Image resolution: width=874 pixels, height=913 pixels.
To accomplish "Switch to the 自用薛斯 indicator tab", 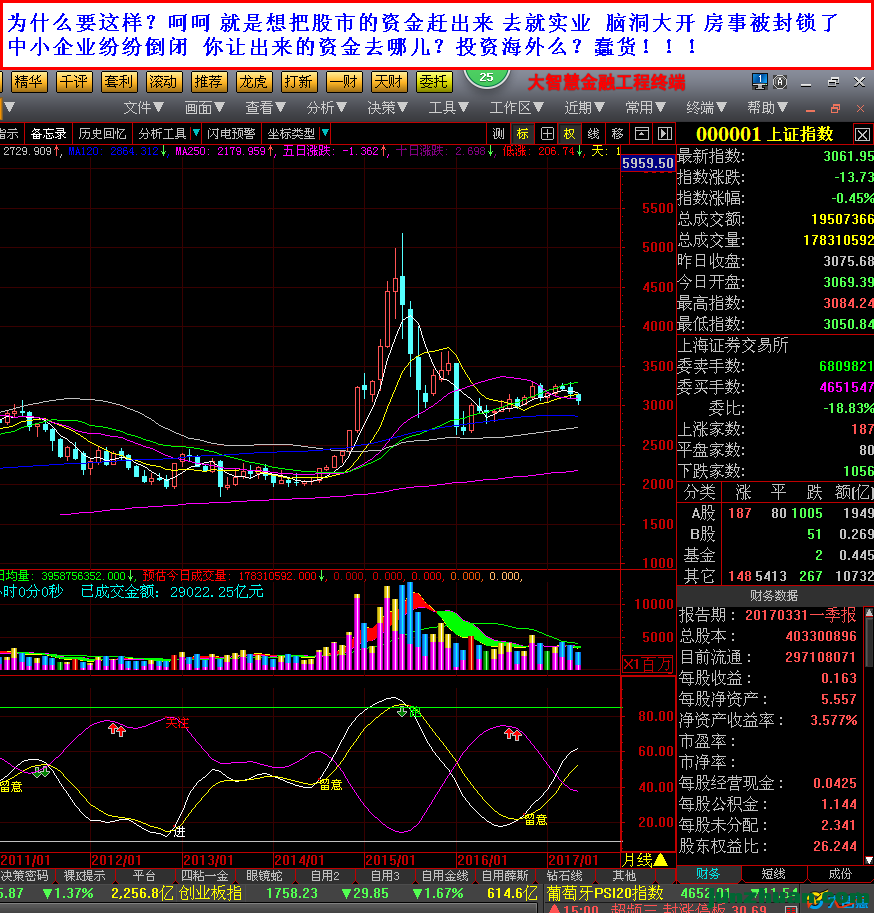I will 505,876.
